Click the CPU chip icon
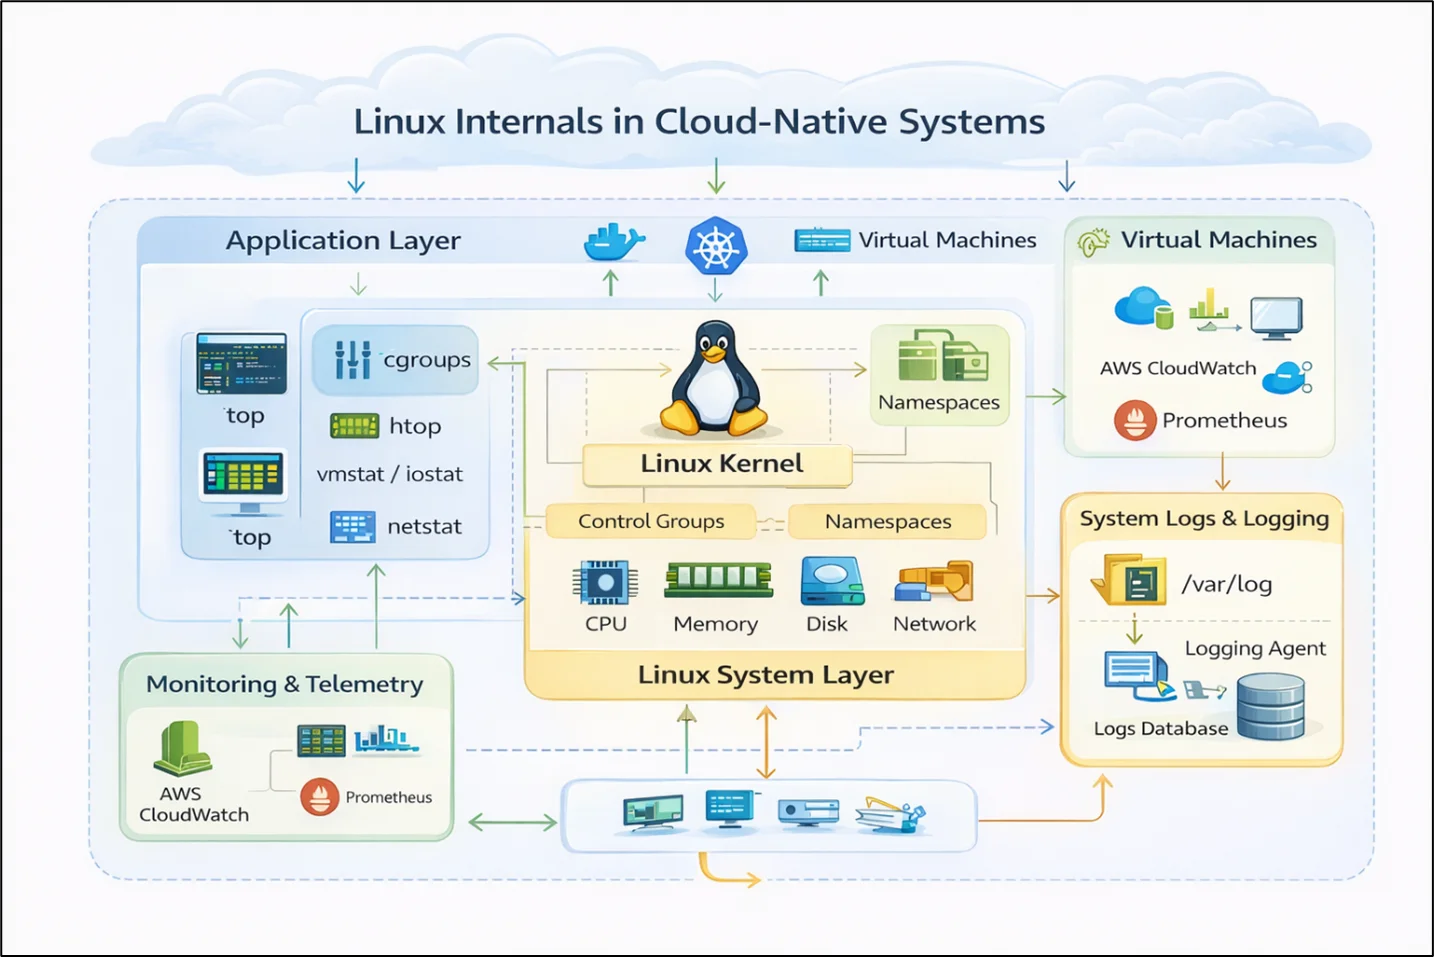 tap(605, 582)
